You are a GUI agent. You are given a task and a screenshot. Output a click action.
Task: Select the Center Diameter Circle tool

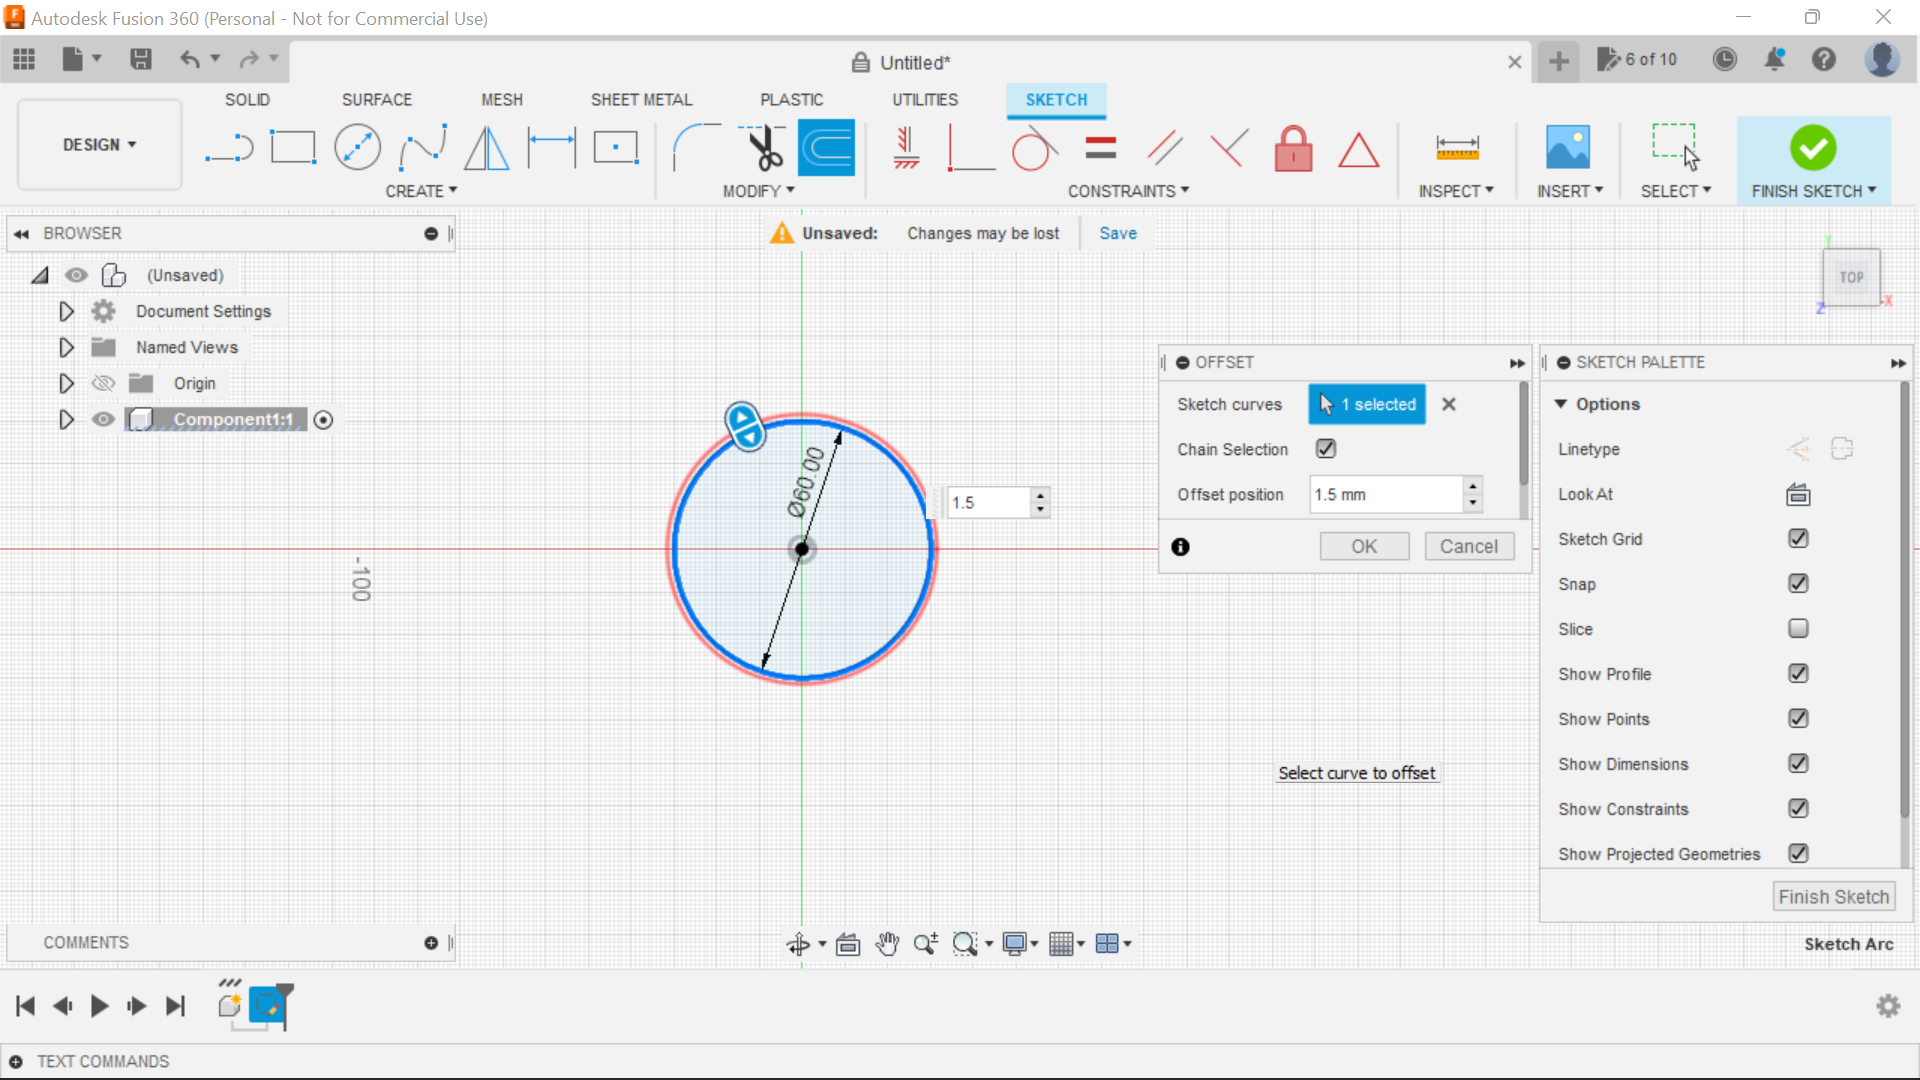[357, 147]
